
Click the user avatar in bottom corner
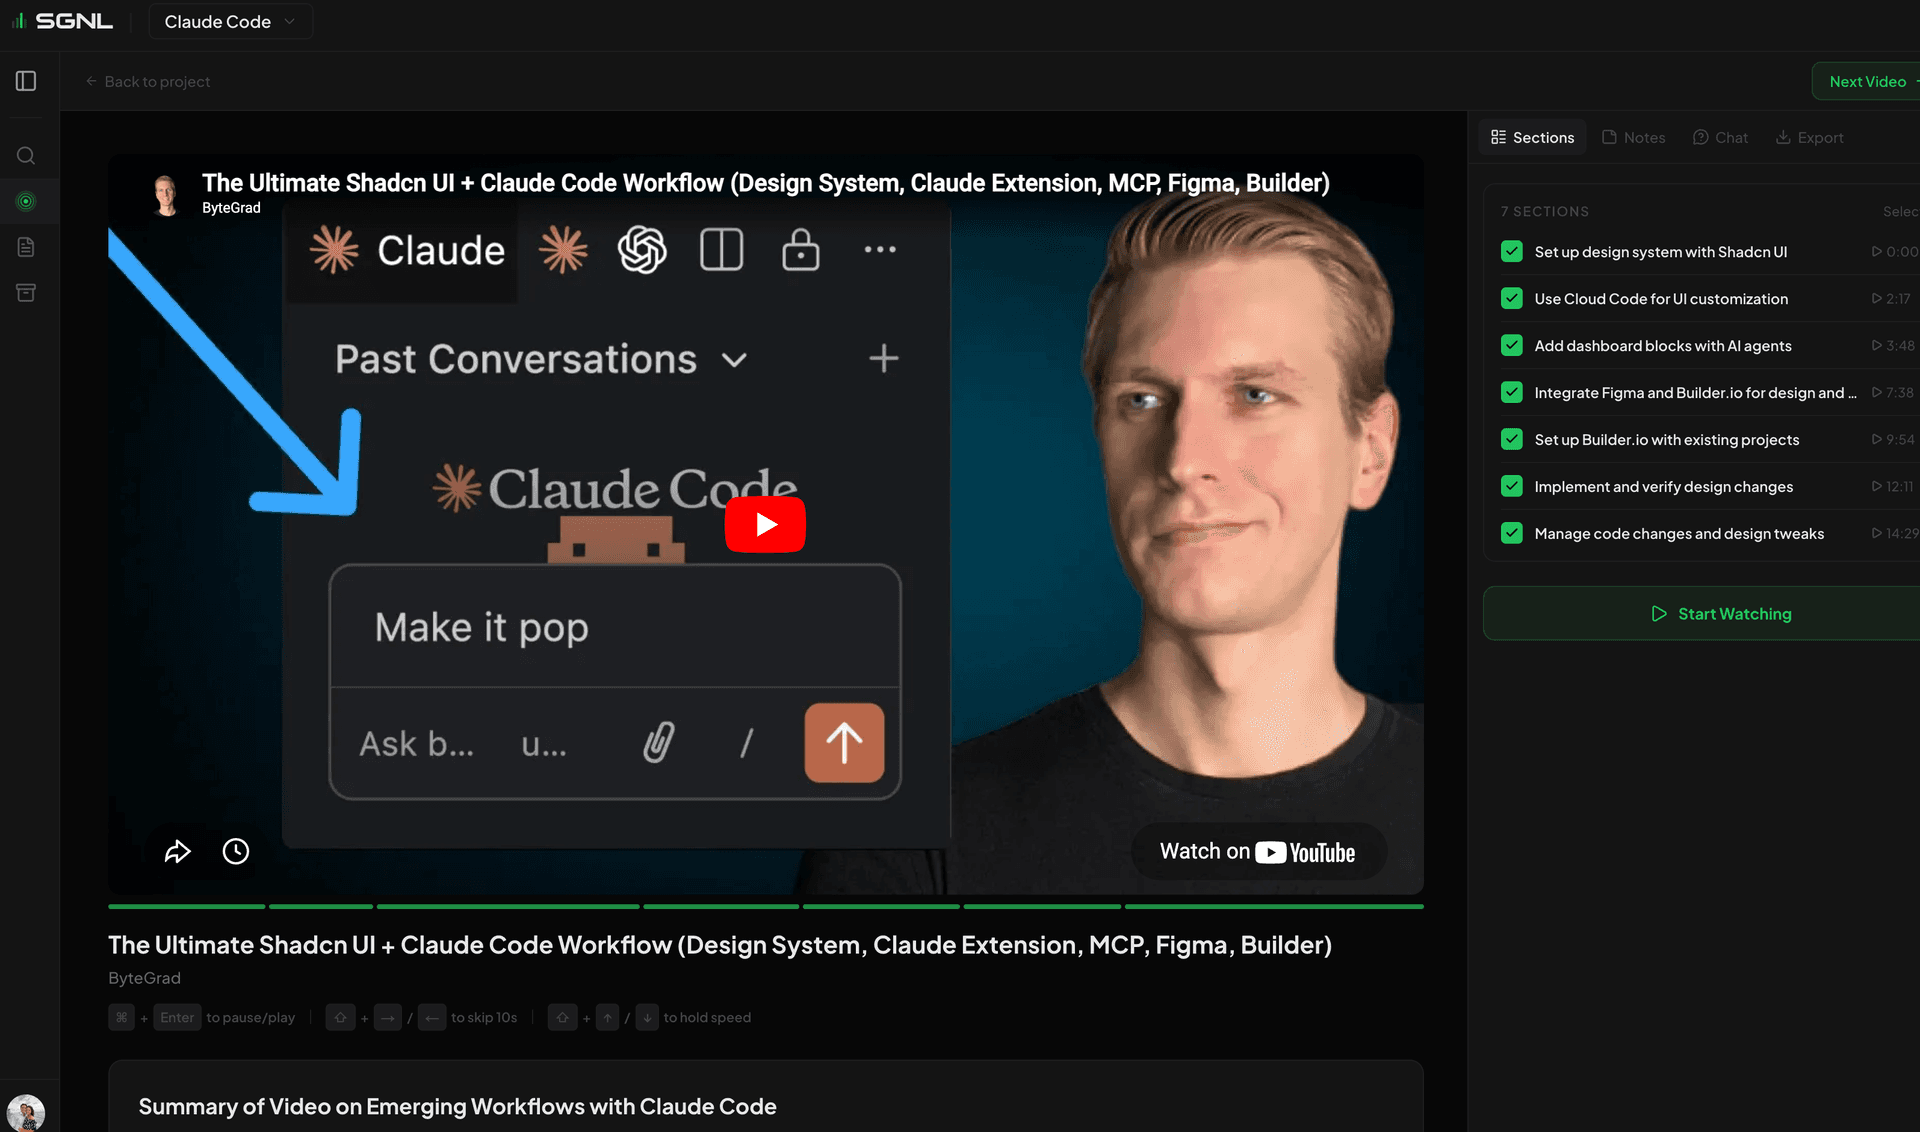(26, 1112)
